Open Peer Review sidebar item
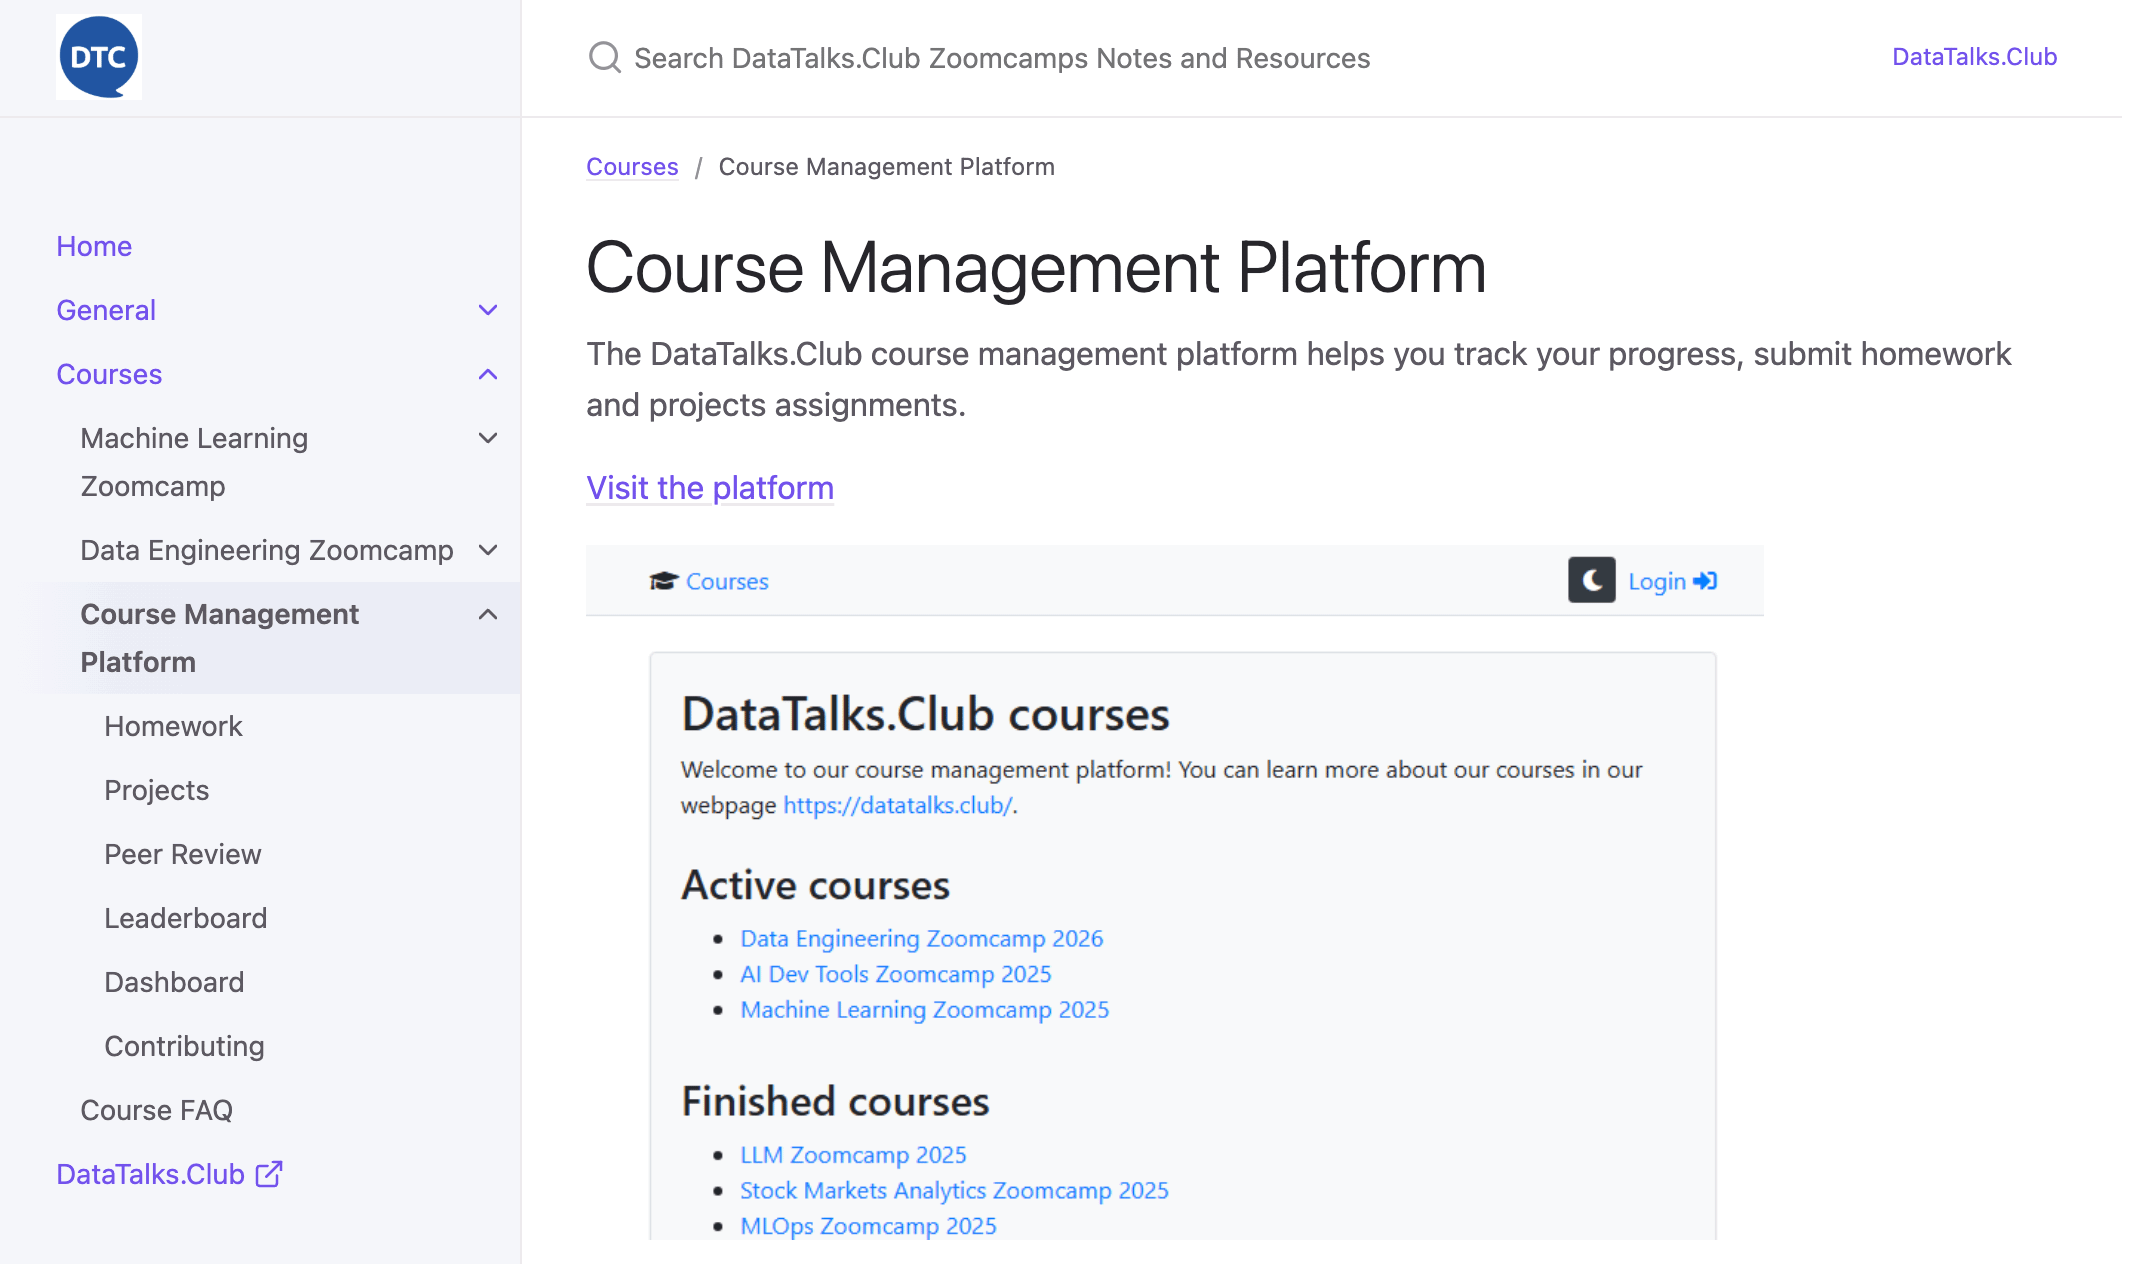Image resolution: width=2150 pixels, height=1264 pixels. (182, 854)
